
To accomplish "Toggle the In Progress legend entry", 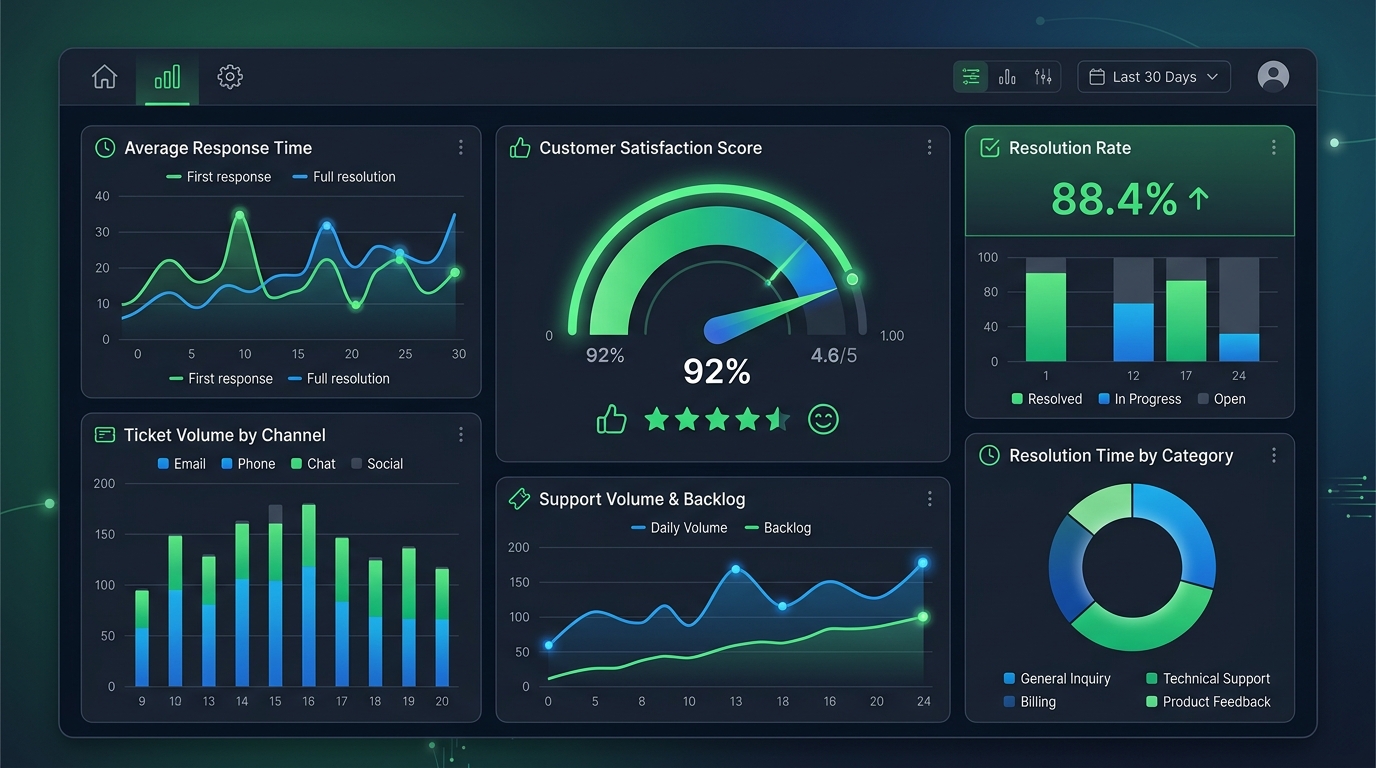I will pyautogui.click(x=1140, y=399).
